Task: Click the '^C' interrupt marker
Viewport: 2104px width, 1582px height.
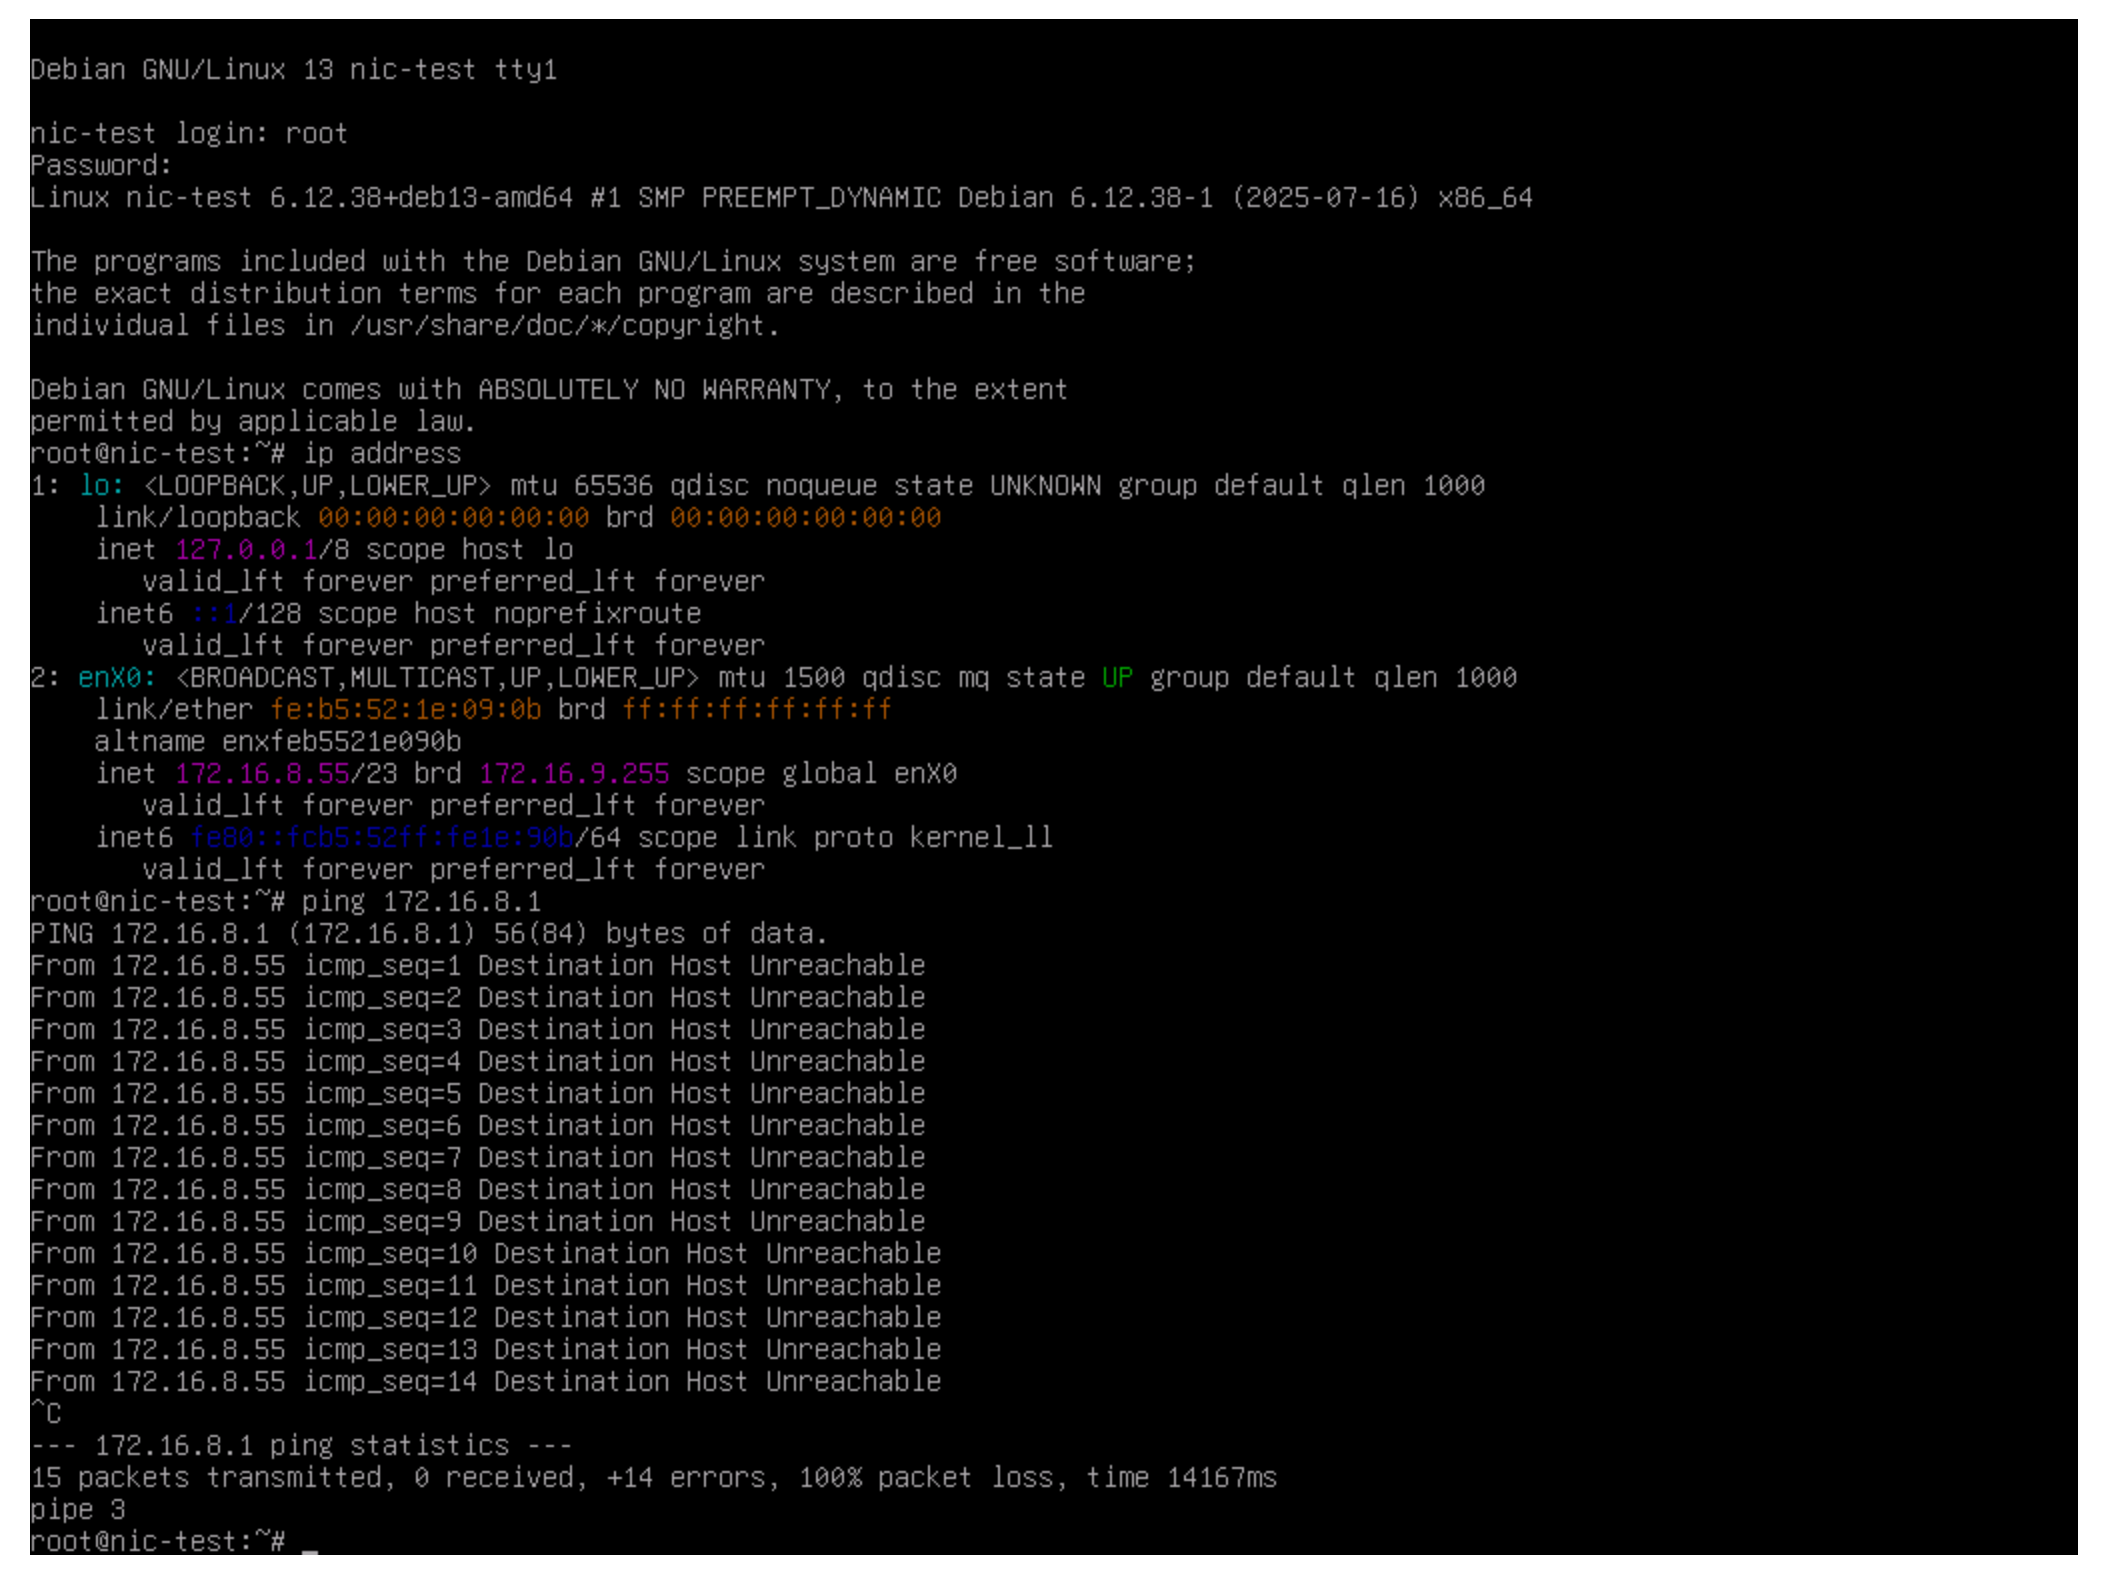Action: (x=46, y=1414)
